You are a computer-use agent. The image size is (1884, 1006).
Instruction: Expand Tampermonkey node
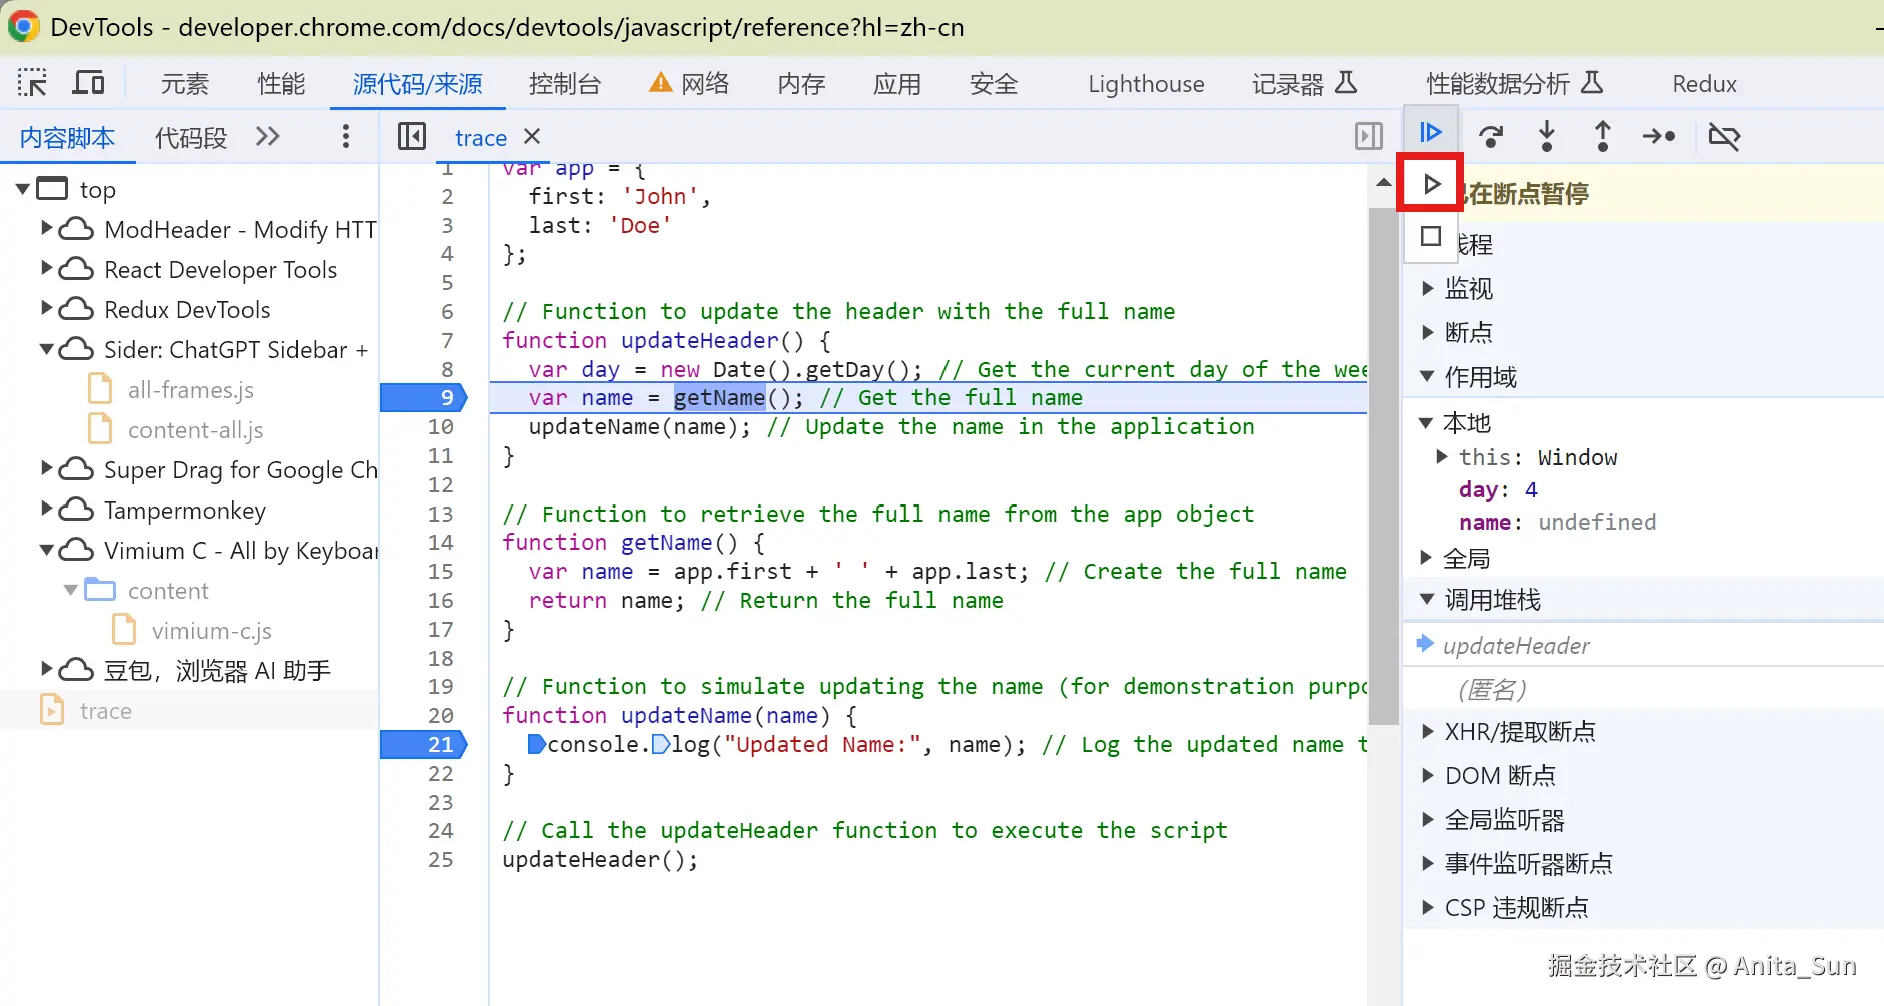pos(46,510)
